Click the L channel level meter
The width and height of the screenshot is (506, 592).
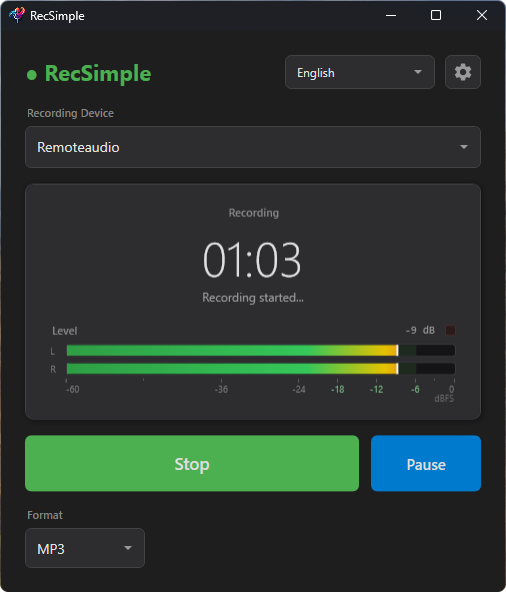point(261,350)
